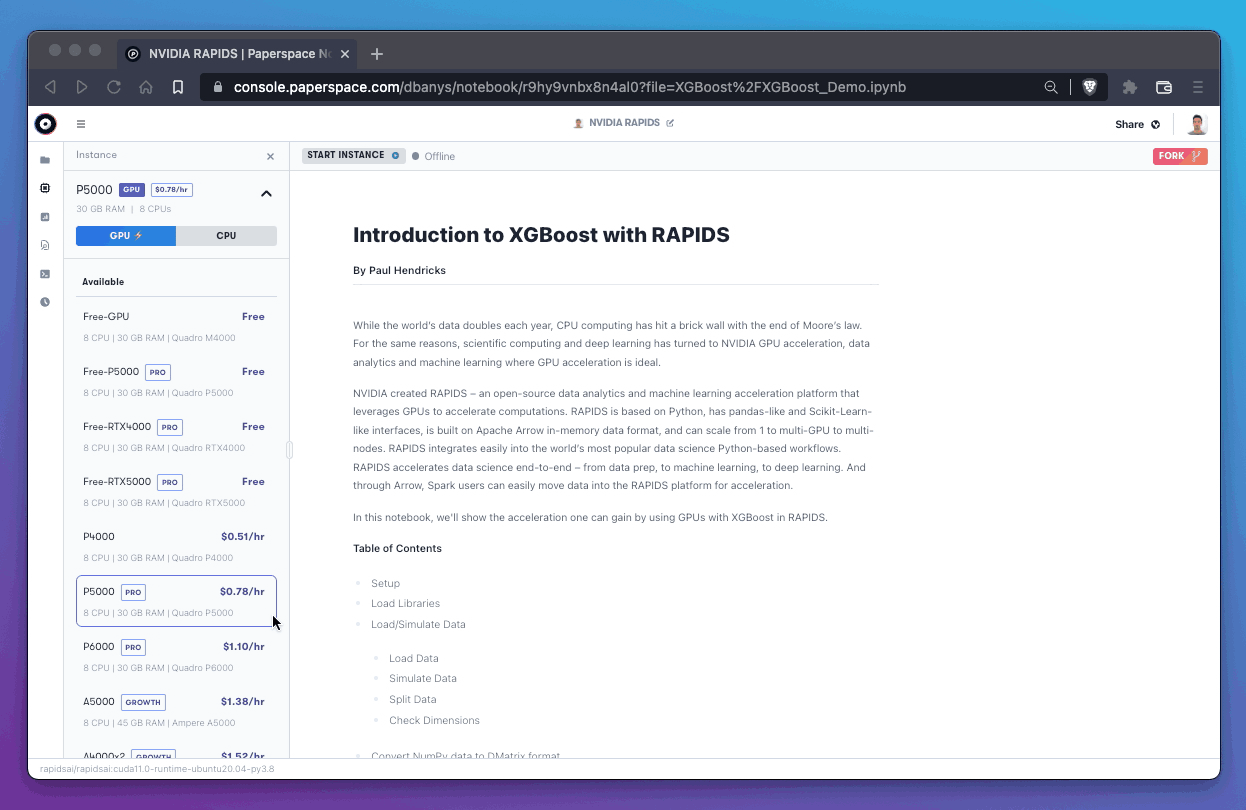Image resolution: width=1246 pixels, height=810 pixels.
Task: Click the browser address bar URL
Action: (x=570, y=87)
